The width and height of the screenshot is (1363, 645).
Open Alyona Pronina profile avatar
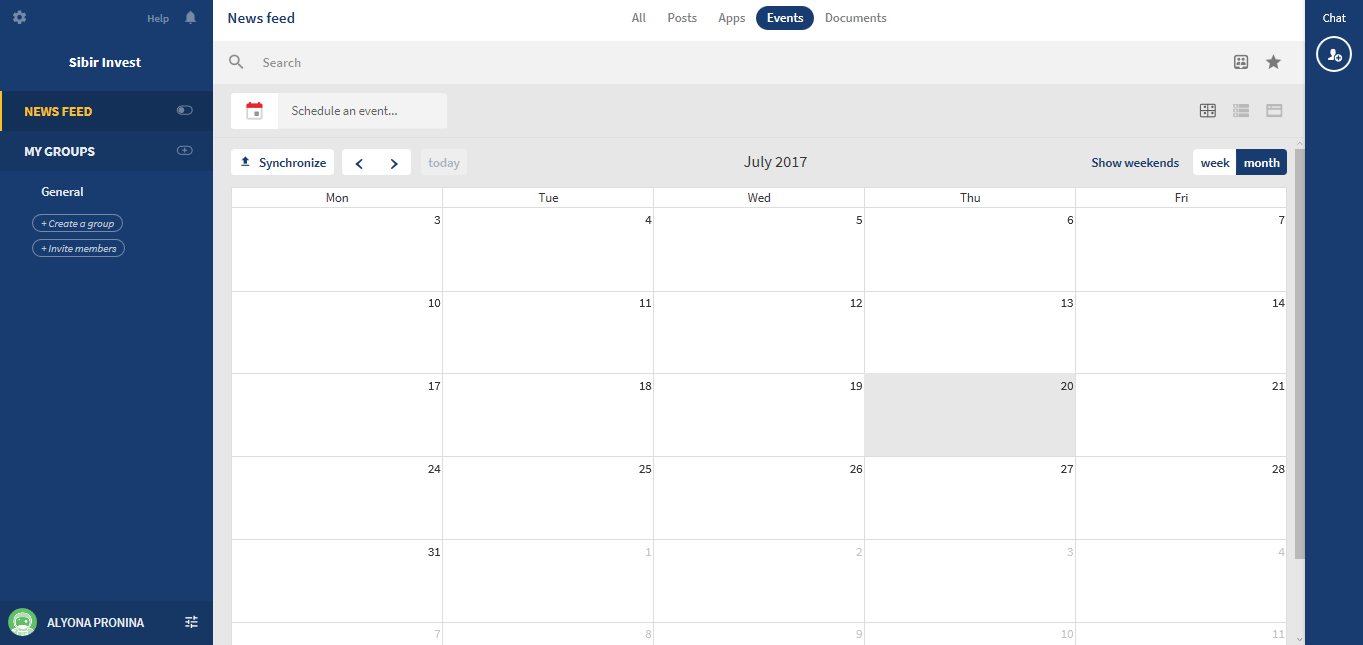point(22,622)
